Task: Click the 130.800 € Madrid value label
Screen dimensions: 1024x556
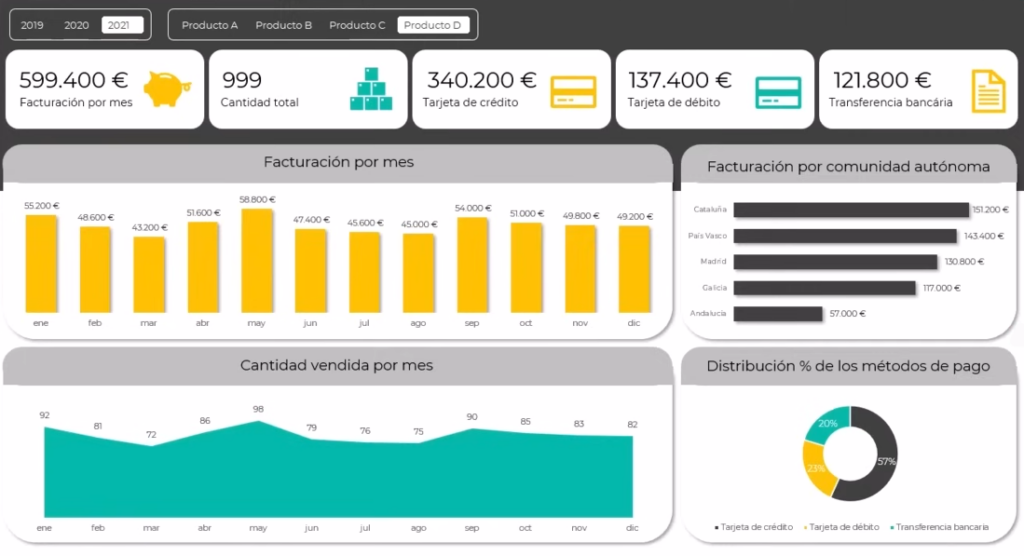Action: coord(964,262)
